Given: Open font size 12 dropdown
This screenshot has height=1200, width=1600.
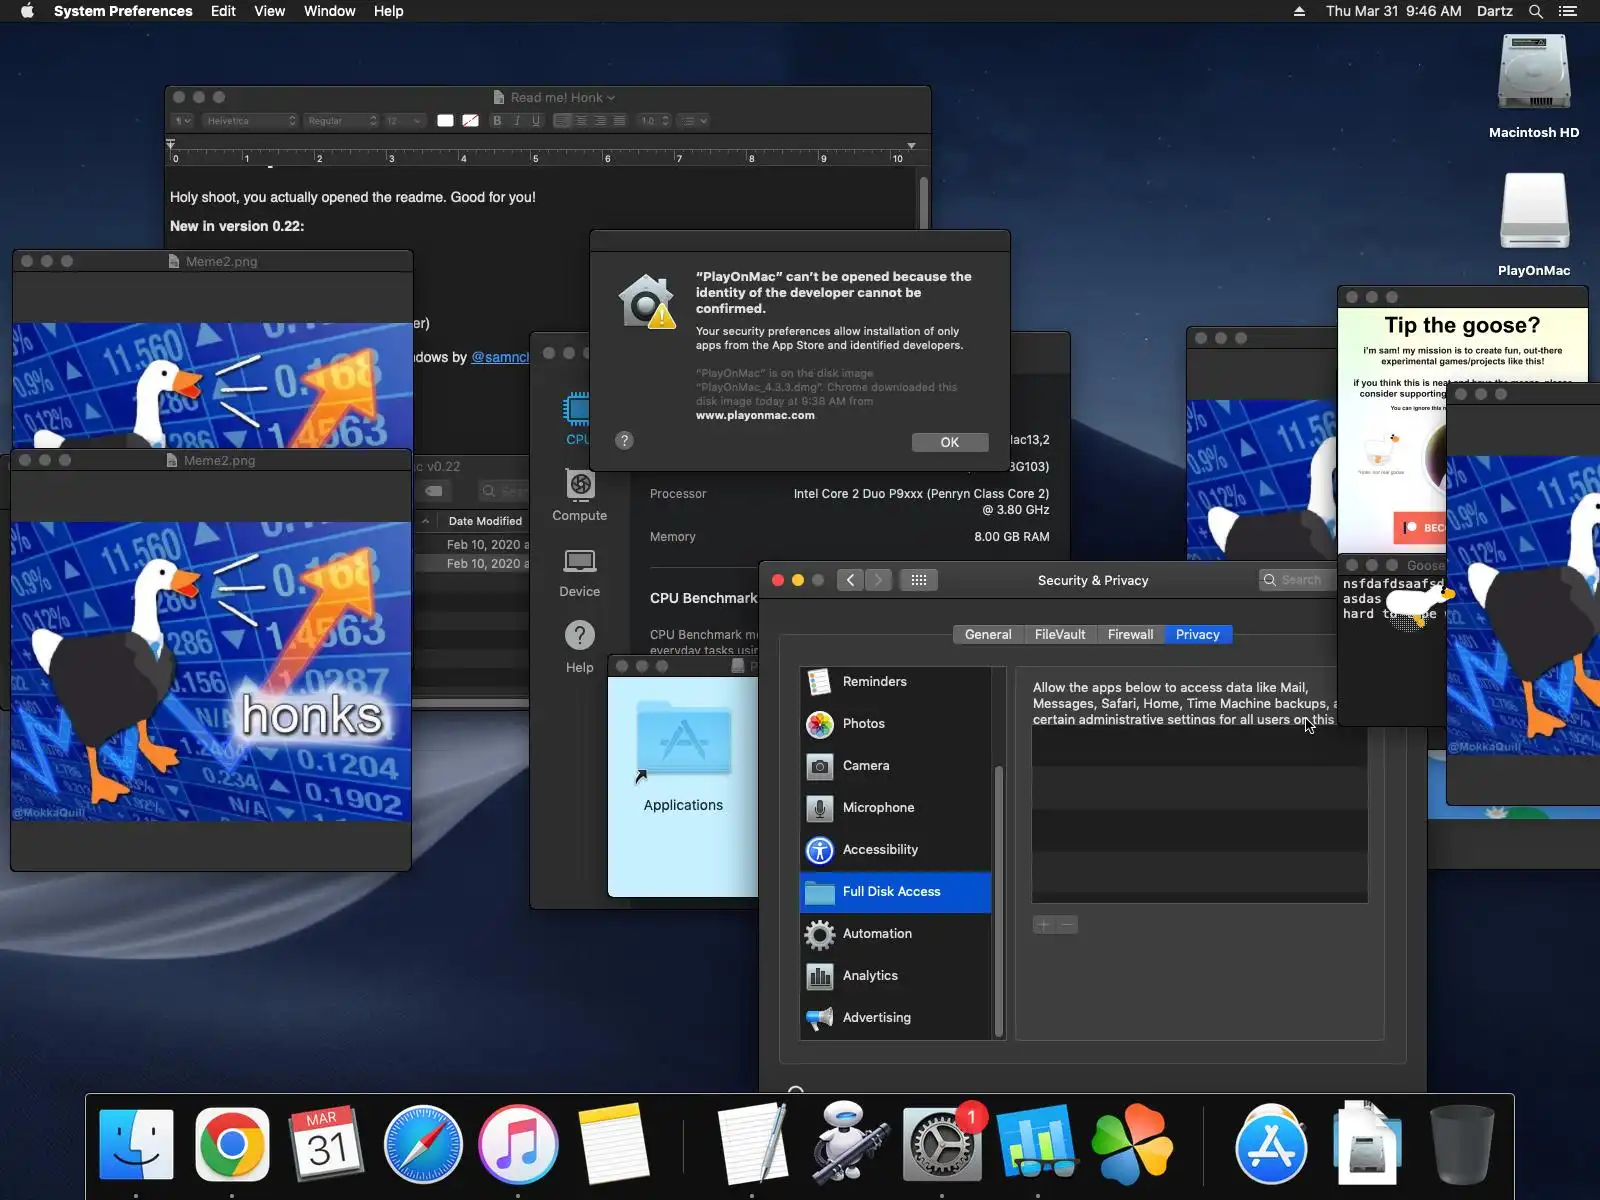Looking at the screenshot, I should pyautogui.click(x=404, y=121).
